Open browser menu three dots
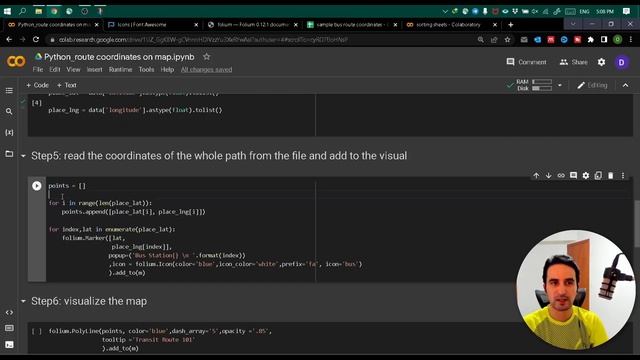Viewport: 640px width, 360px height. point(631,40)
